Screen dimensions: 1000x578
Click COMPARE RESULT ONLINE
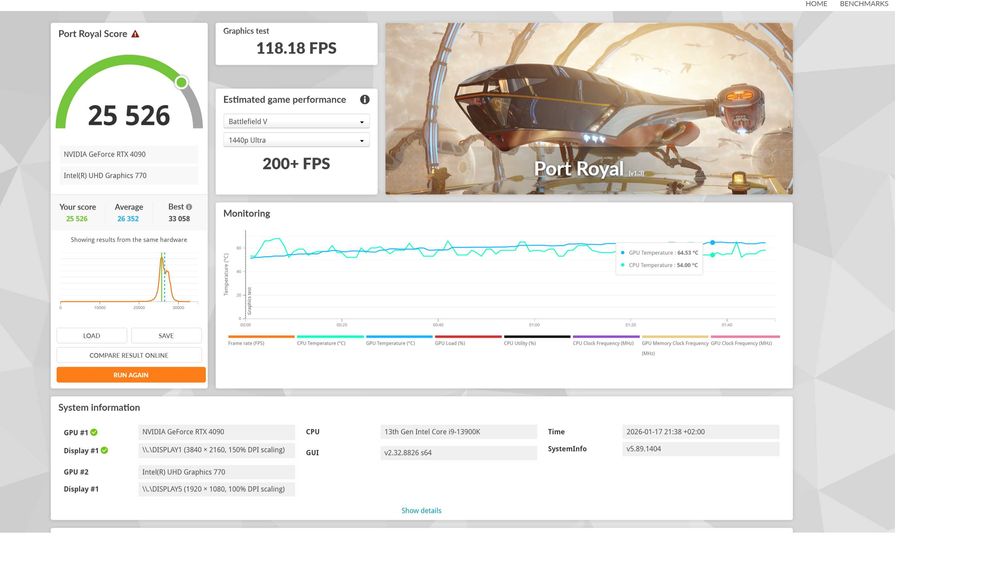pos(129,355)
